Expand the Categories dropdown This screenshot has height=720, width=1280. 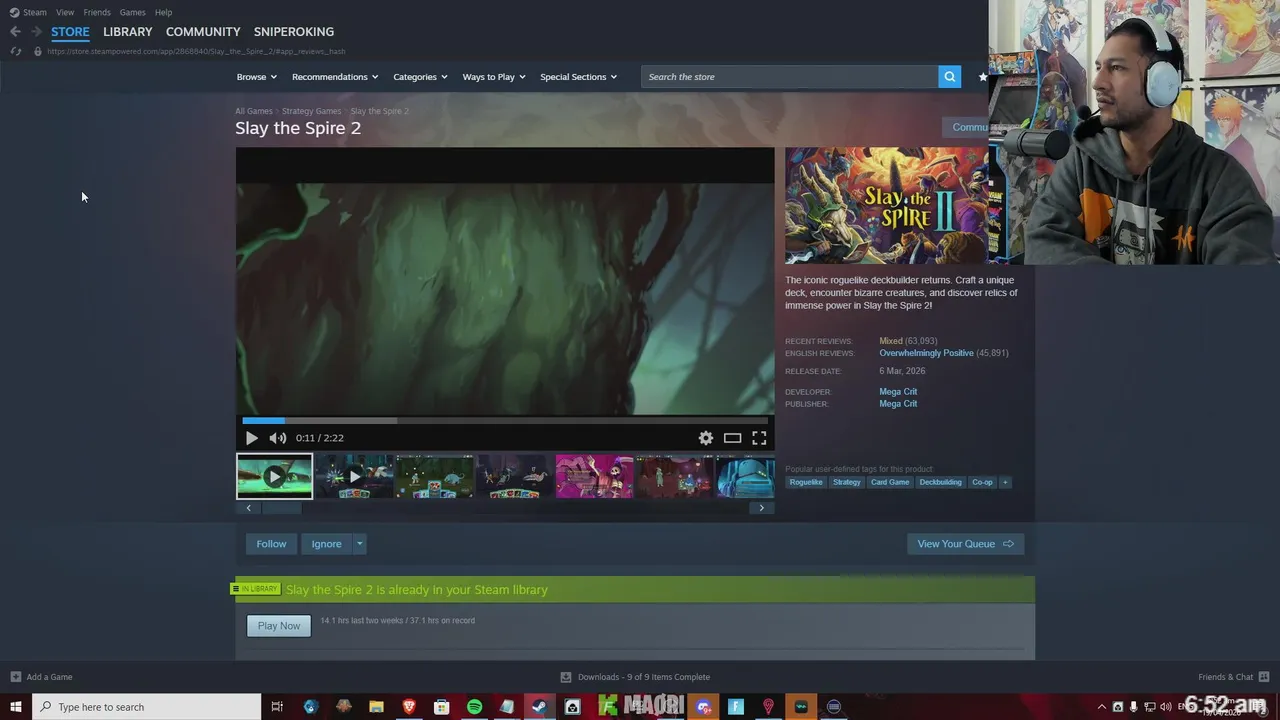420,77
